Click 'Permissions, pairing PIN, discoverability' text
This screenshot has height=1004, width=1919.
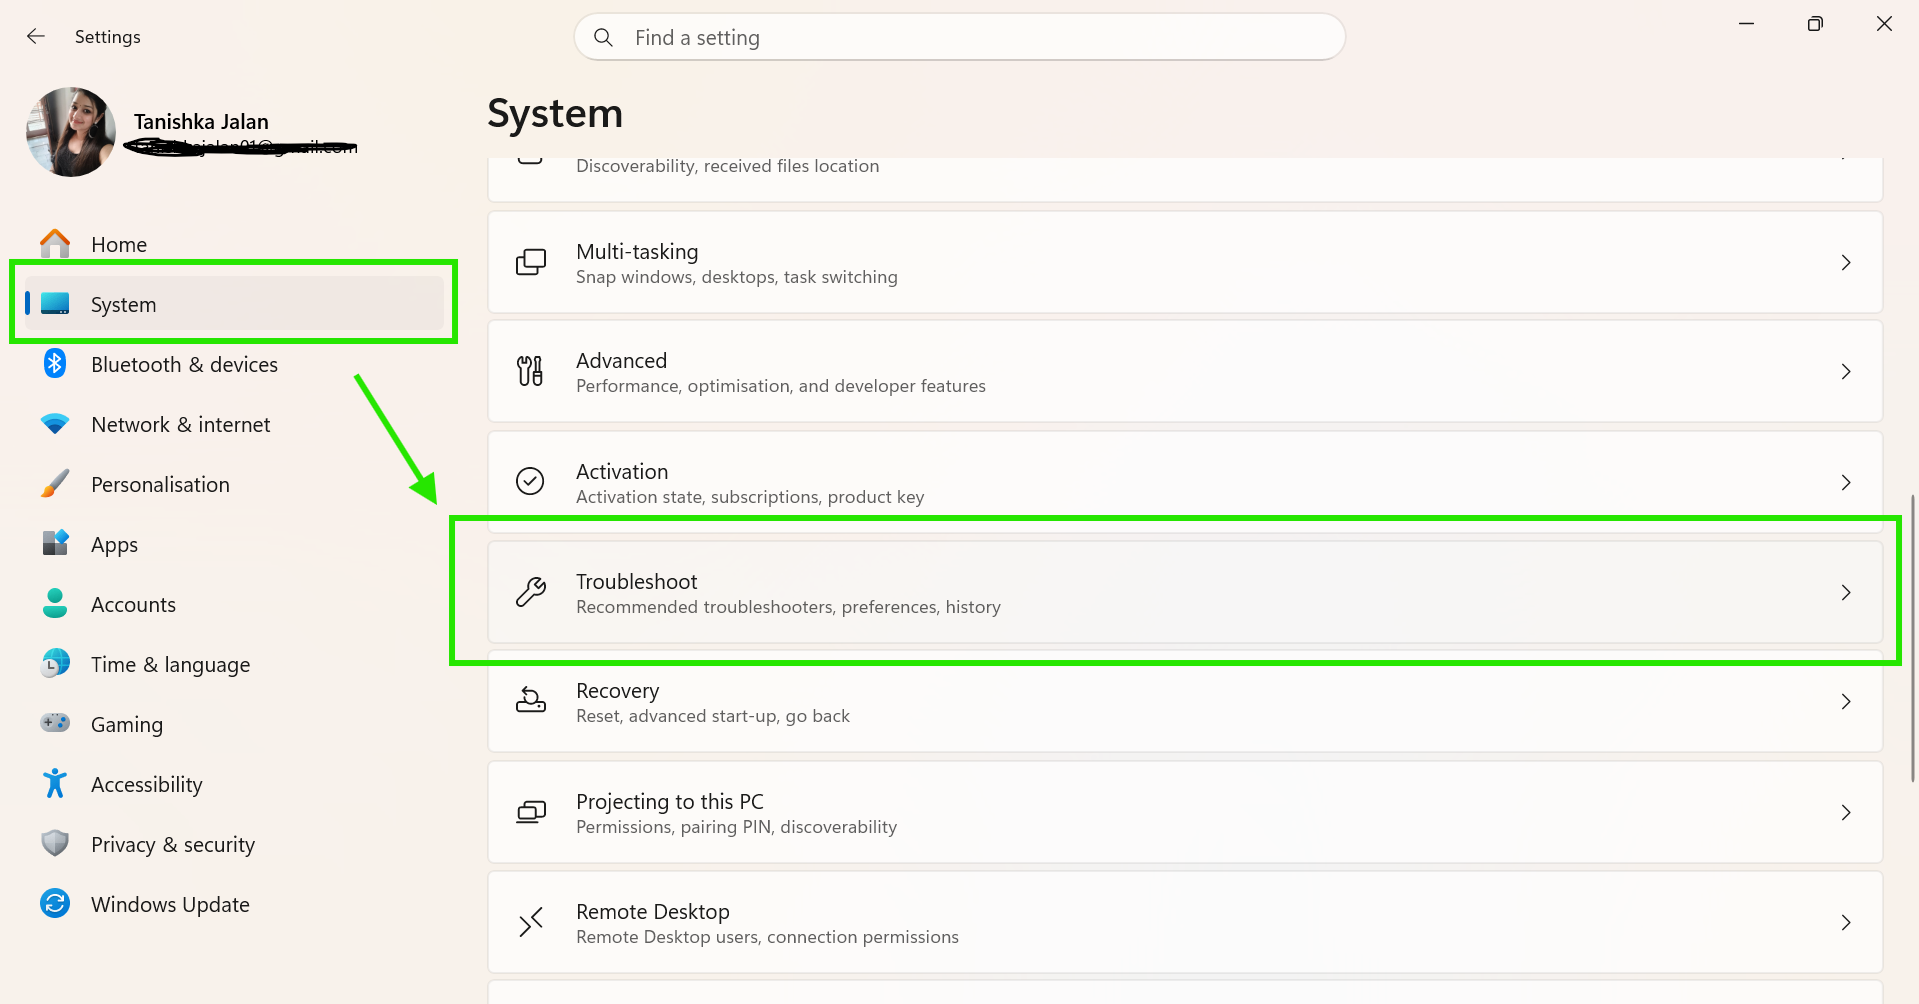point(736,827)
